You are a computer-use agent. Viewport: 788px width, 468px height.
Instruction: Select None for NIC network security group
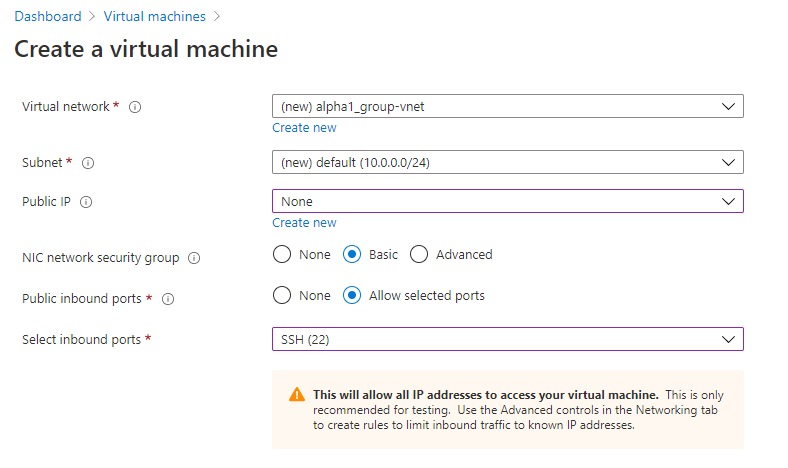pyautogui.click(x=282, y=255)
